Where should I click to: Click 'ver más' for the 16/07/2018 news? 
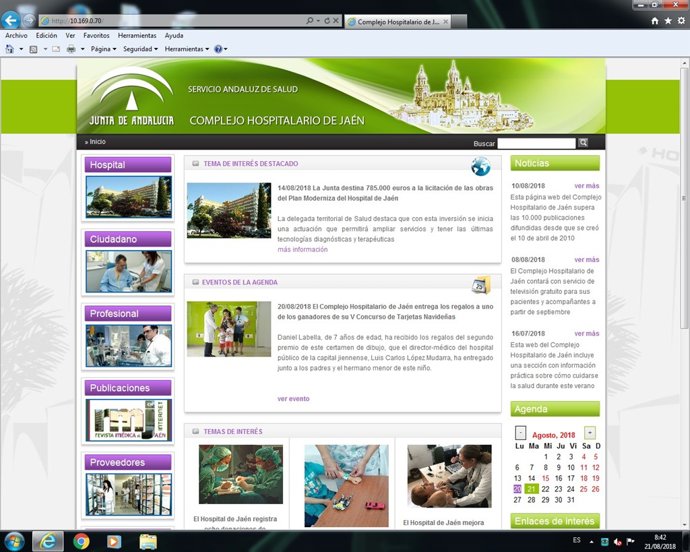(x=587, y=334)
